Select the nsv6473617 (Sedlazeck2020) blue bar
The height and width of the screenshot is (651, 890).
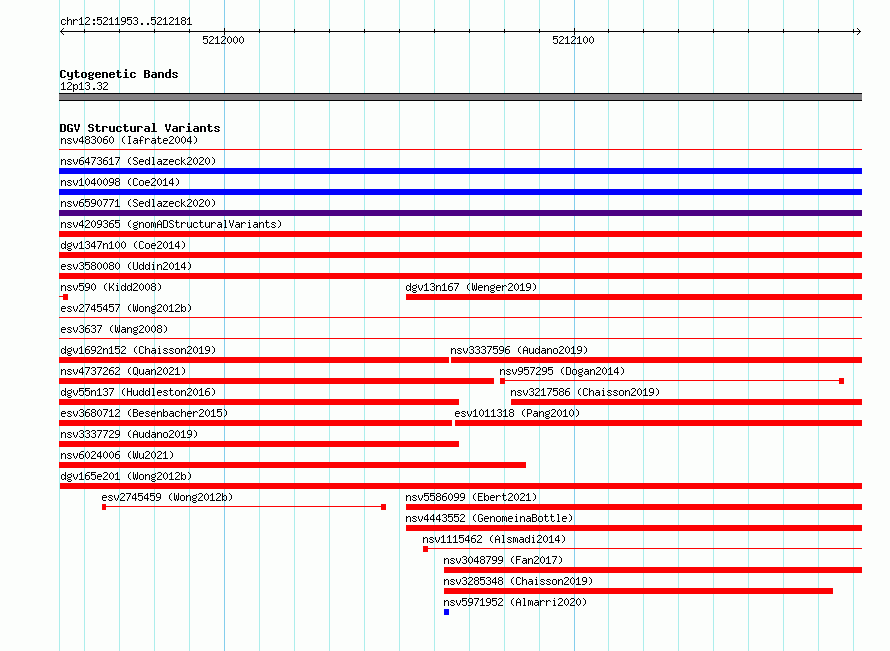(x=460, y=171)
